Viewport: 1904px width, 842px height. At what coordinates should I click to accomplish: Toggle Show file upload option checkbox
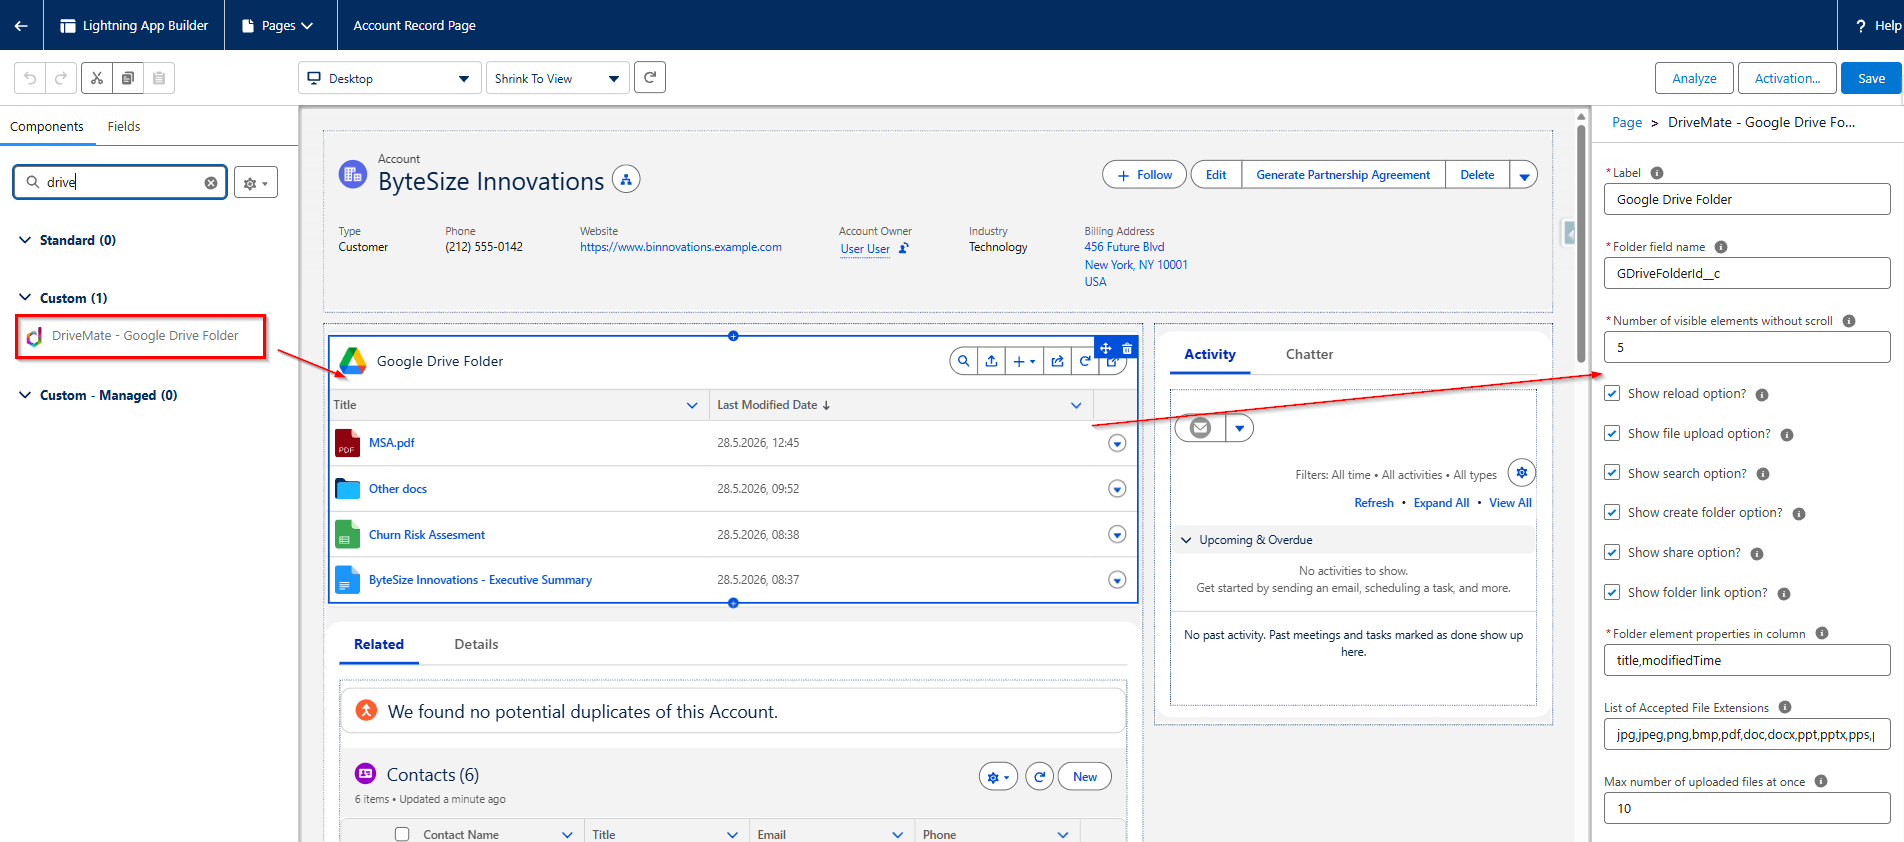point(1612,433)
